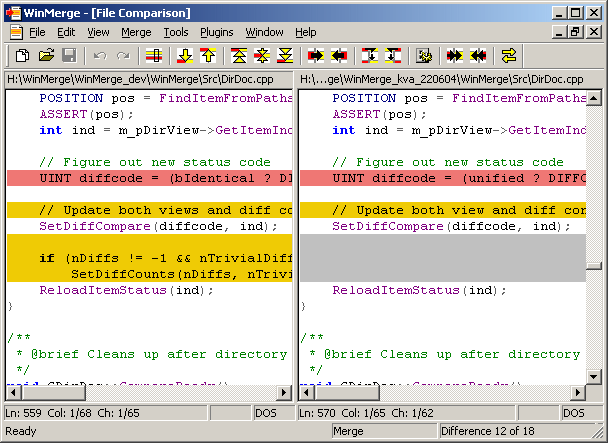
Task: Open the Window menu
Action: click(264, 32)
